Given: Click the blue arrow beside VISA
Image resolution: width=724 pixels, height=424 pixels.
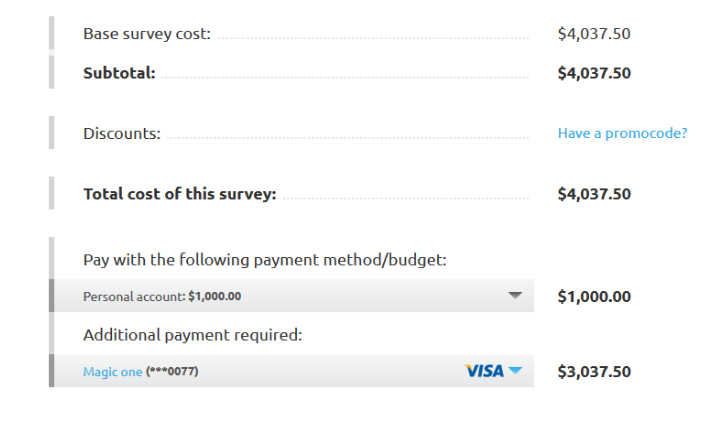Looking at the screenshot, I should [x=515, y=371].
